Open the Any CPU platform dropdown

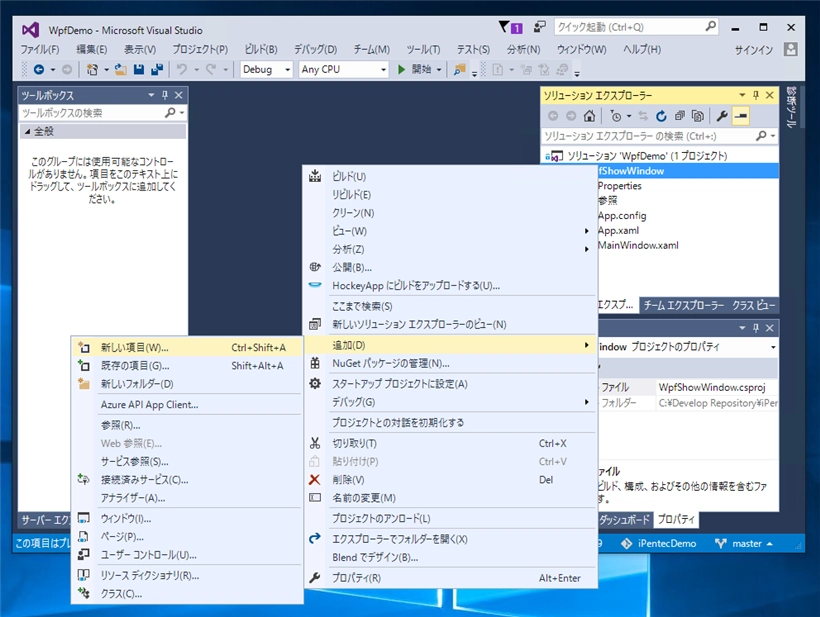344,69
